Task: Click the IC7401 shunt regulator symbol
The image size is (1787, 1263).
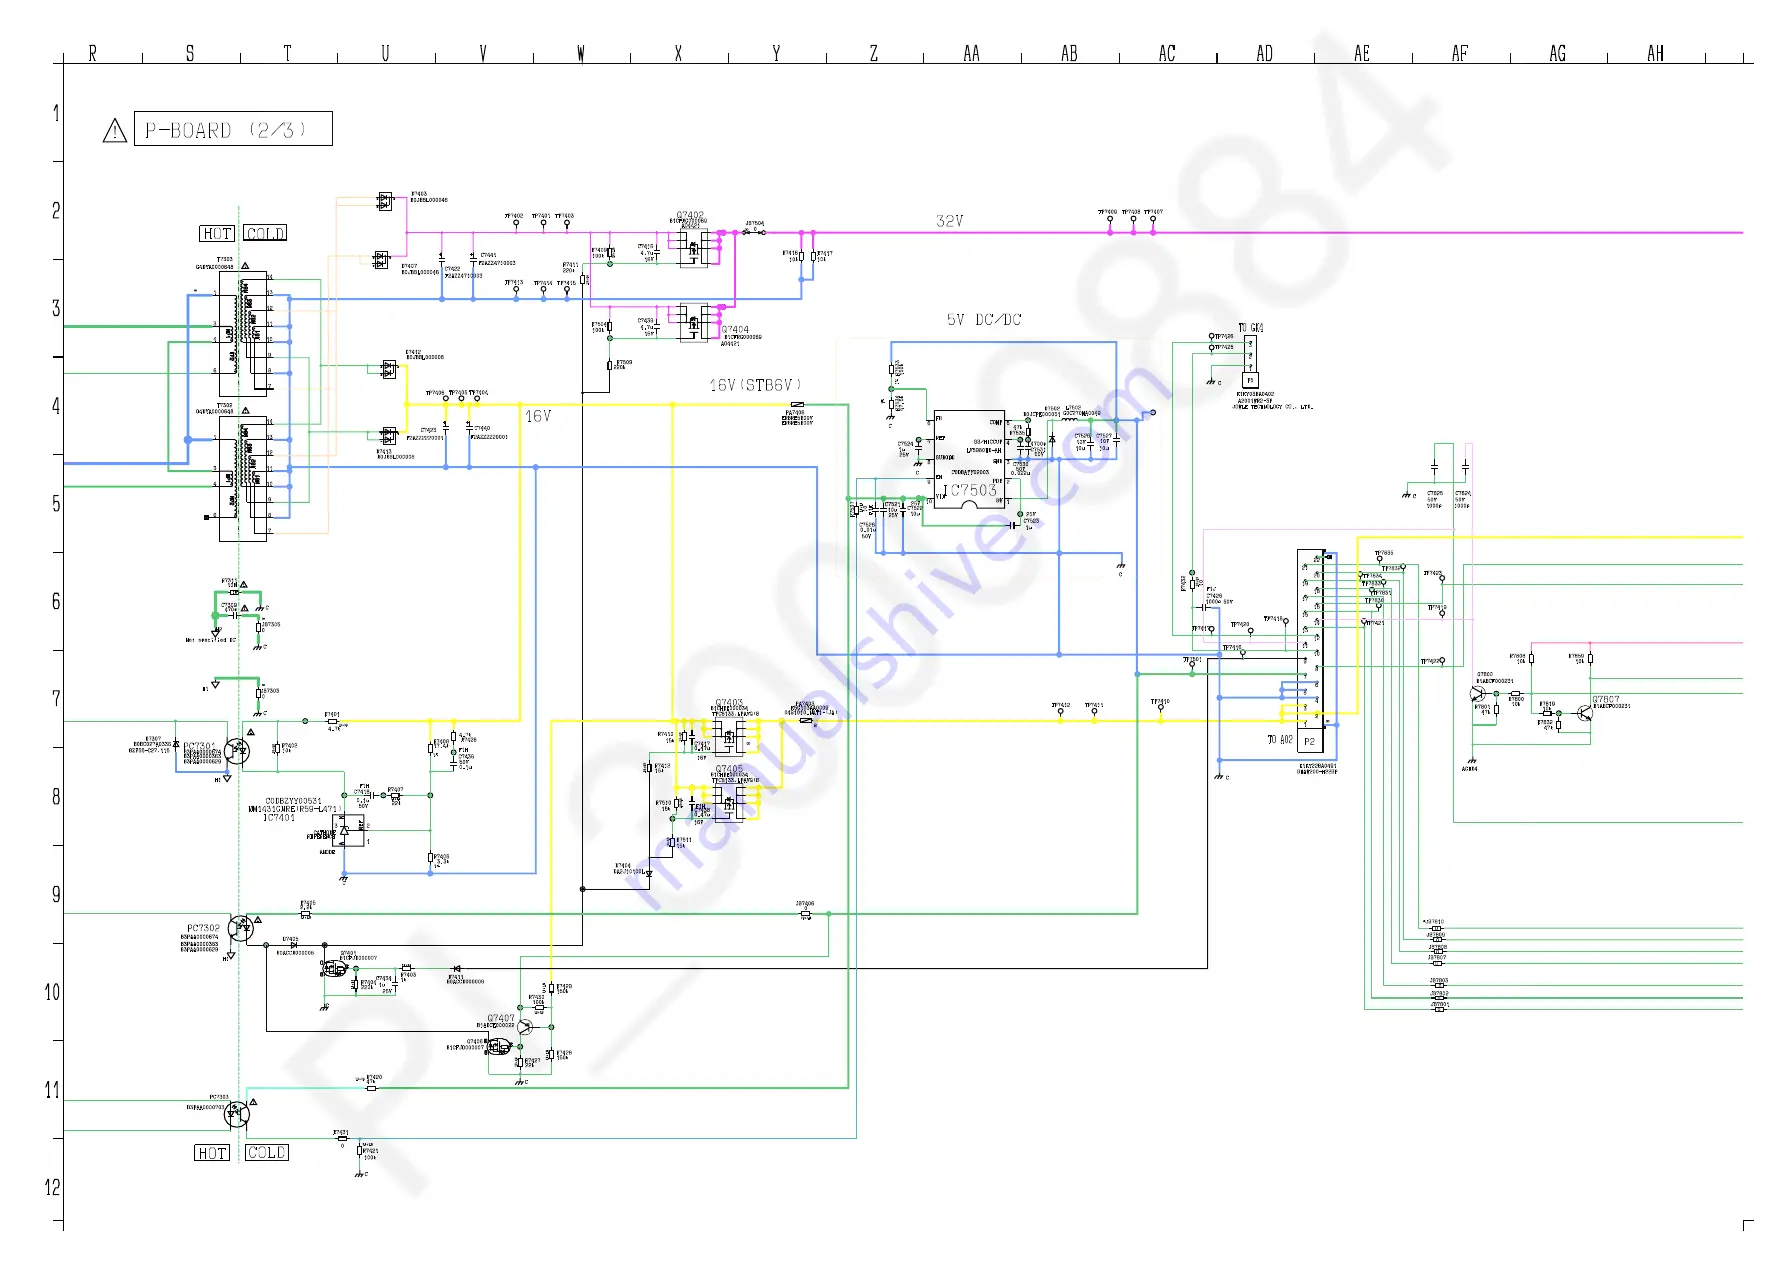Action: coord(348,831)
